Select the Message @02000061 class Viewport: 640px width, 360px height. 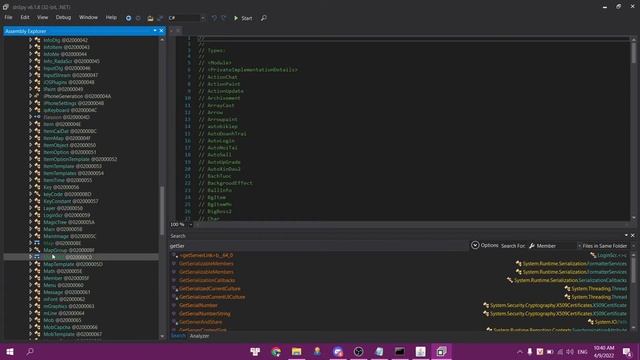67,292
